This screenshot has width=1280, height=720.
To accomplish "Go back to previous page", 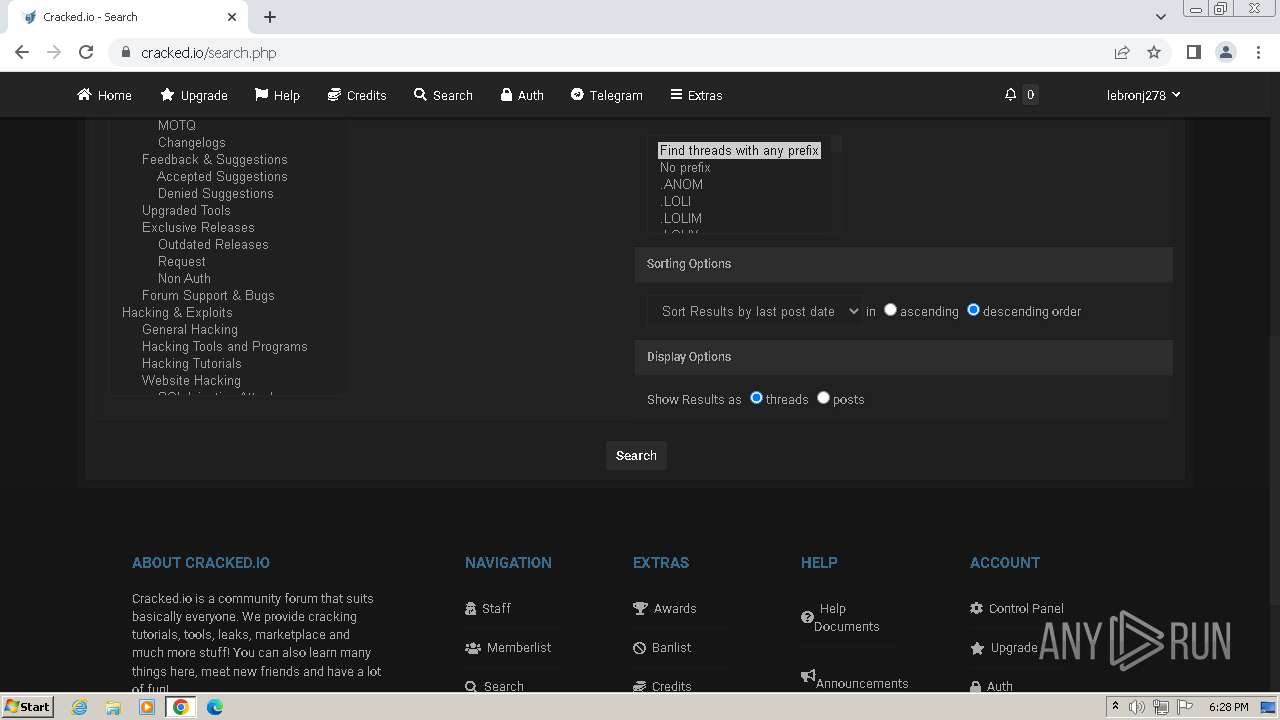I will (22, 52).
